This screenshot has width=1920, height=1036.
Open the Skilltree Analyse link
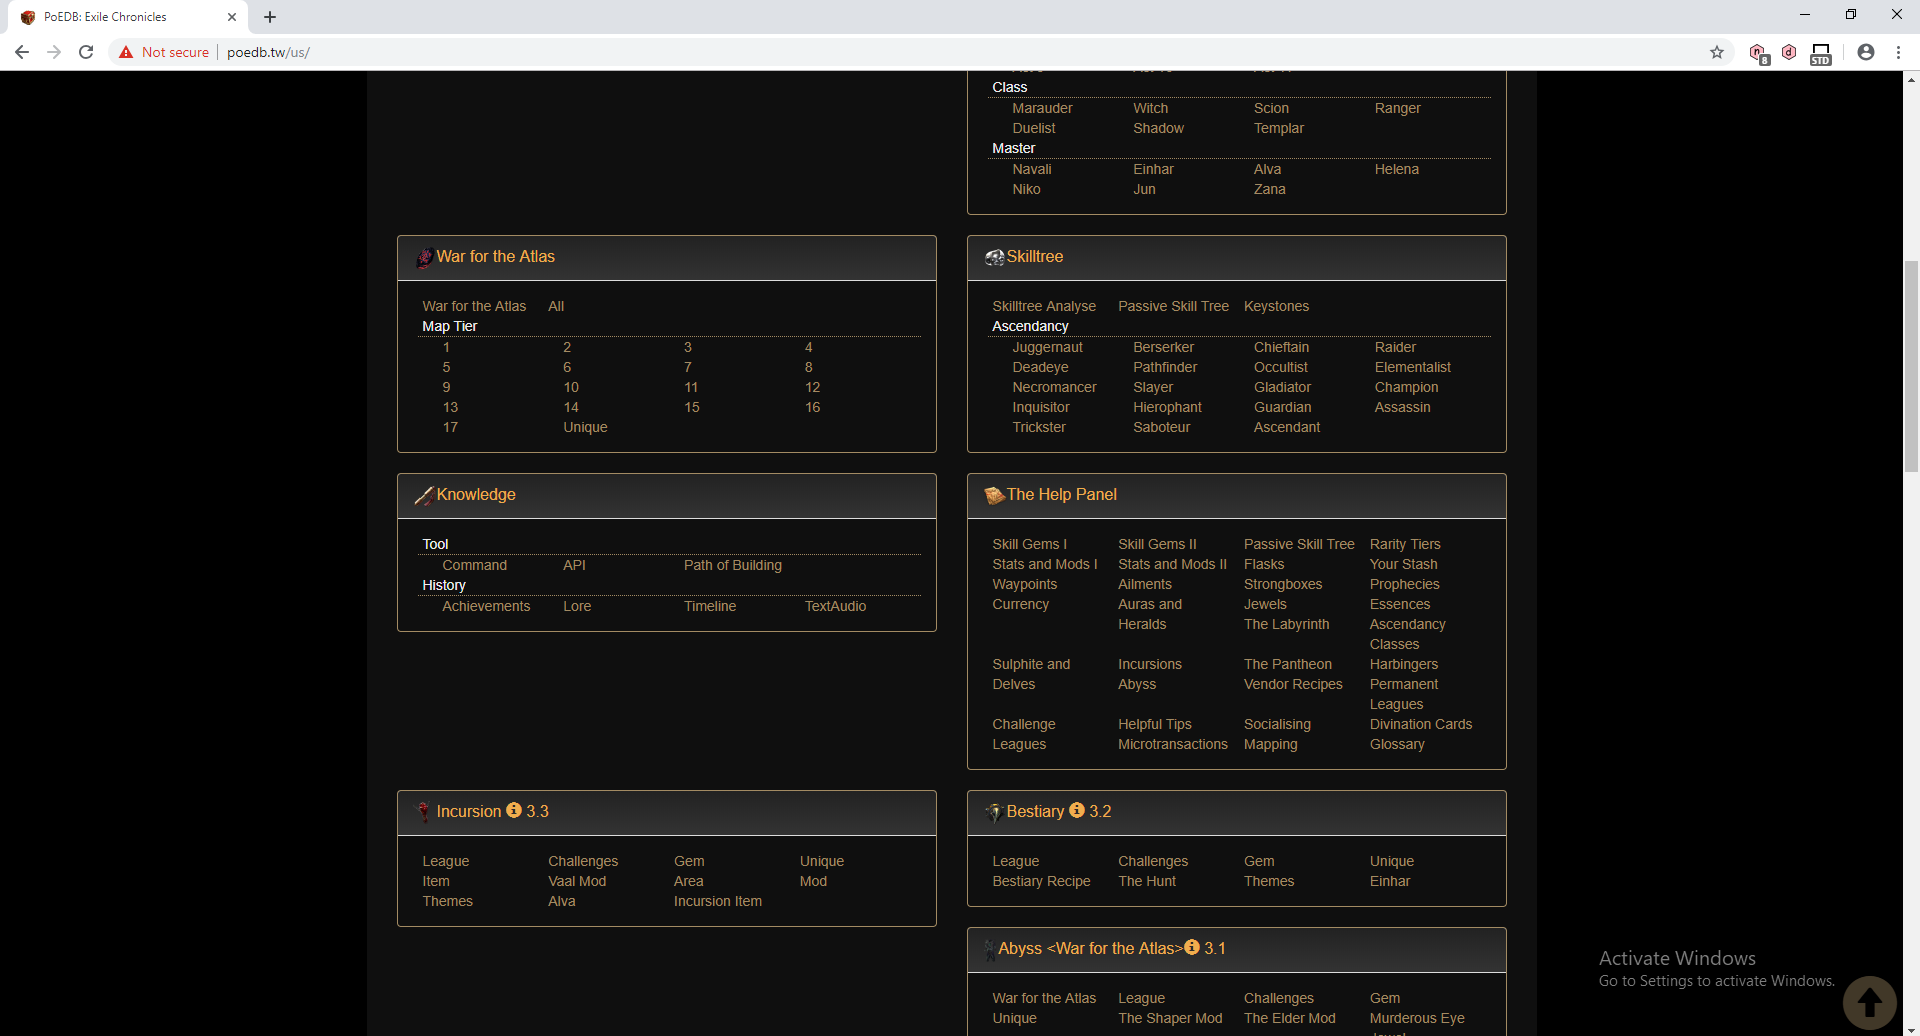[x=1044, y=306]
